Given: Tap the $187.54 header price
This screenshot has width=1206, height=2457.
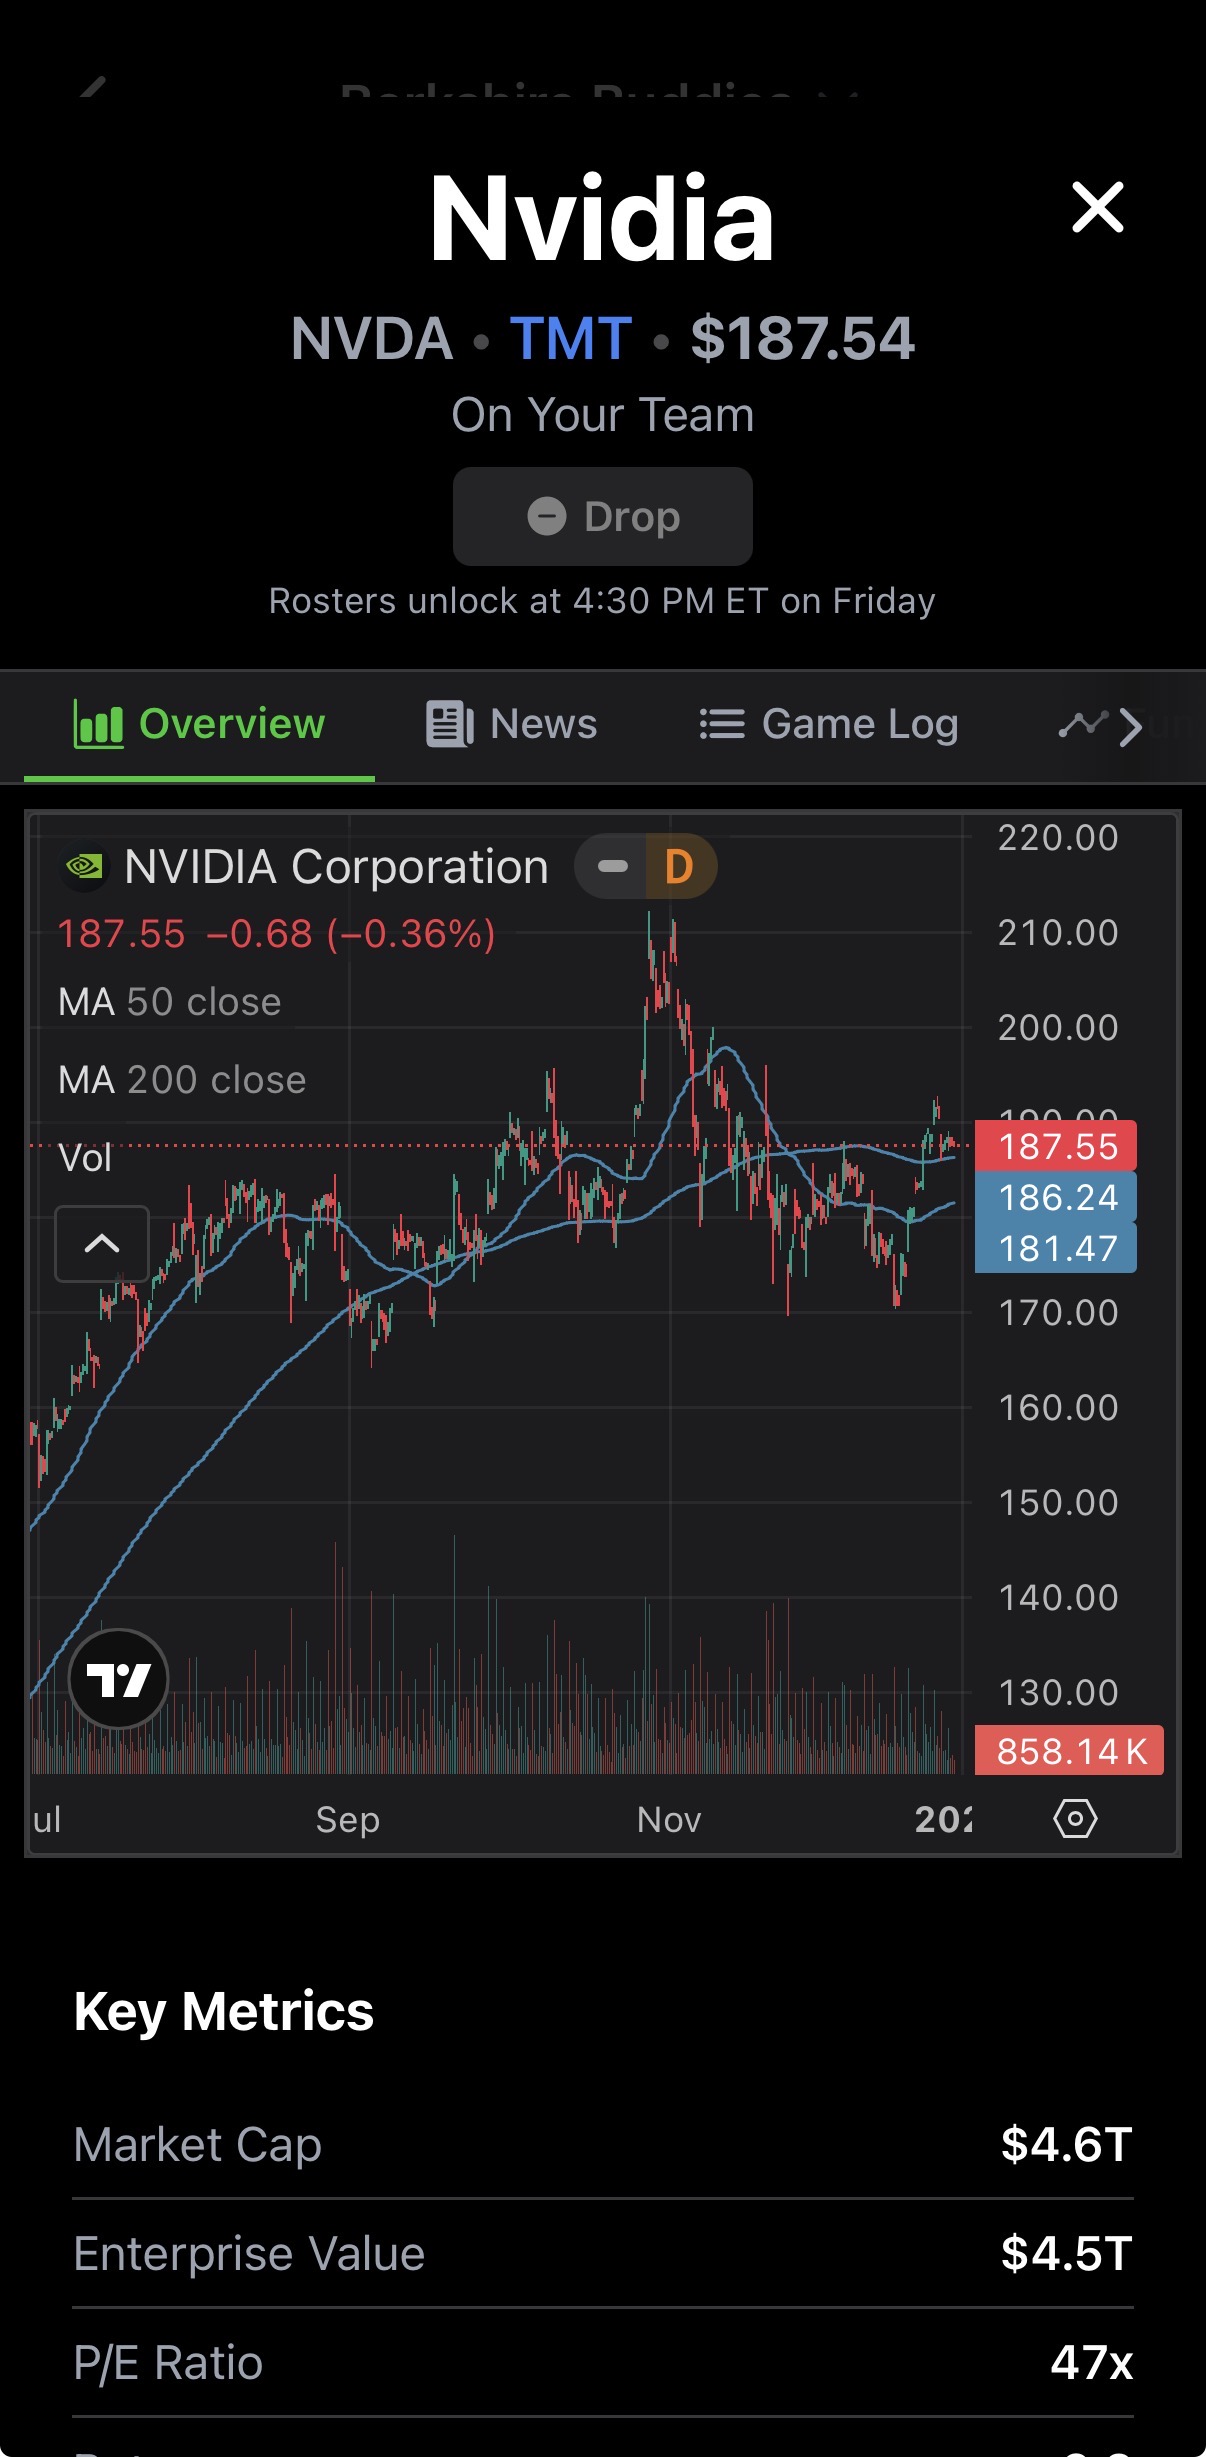Looking at the screenshot, I should pos(802,338).
